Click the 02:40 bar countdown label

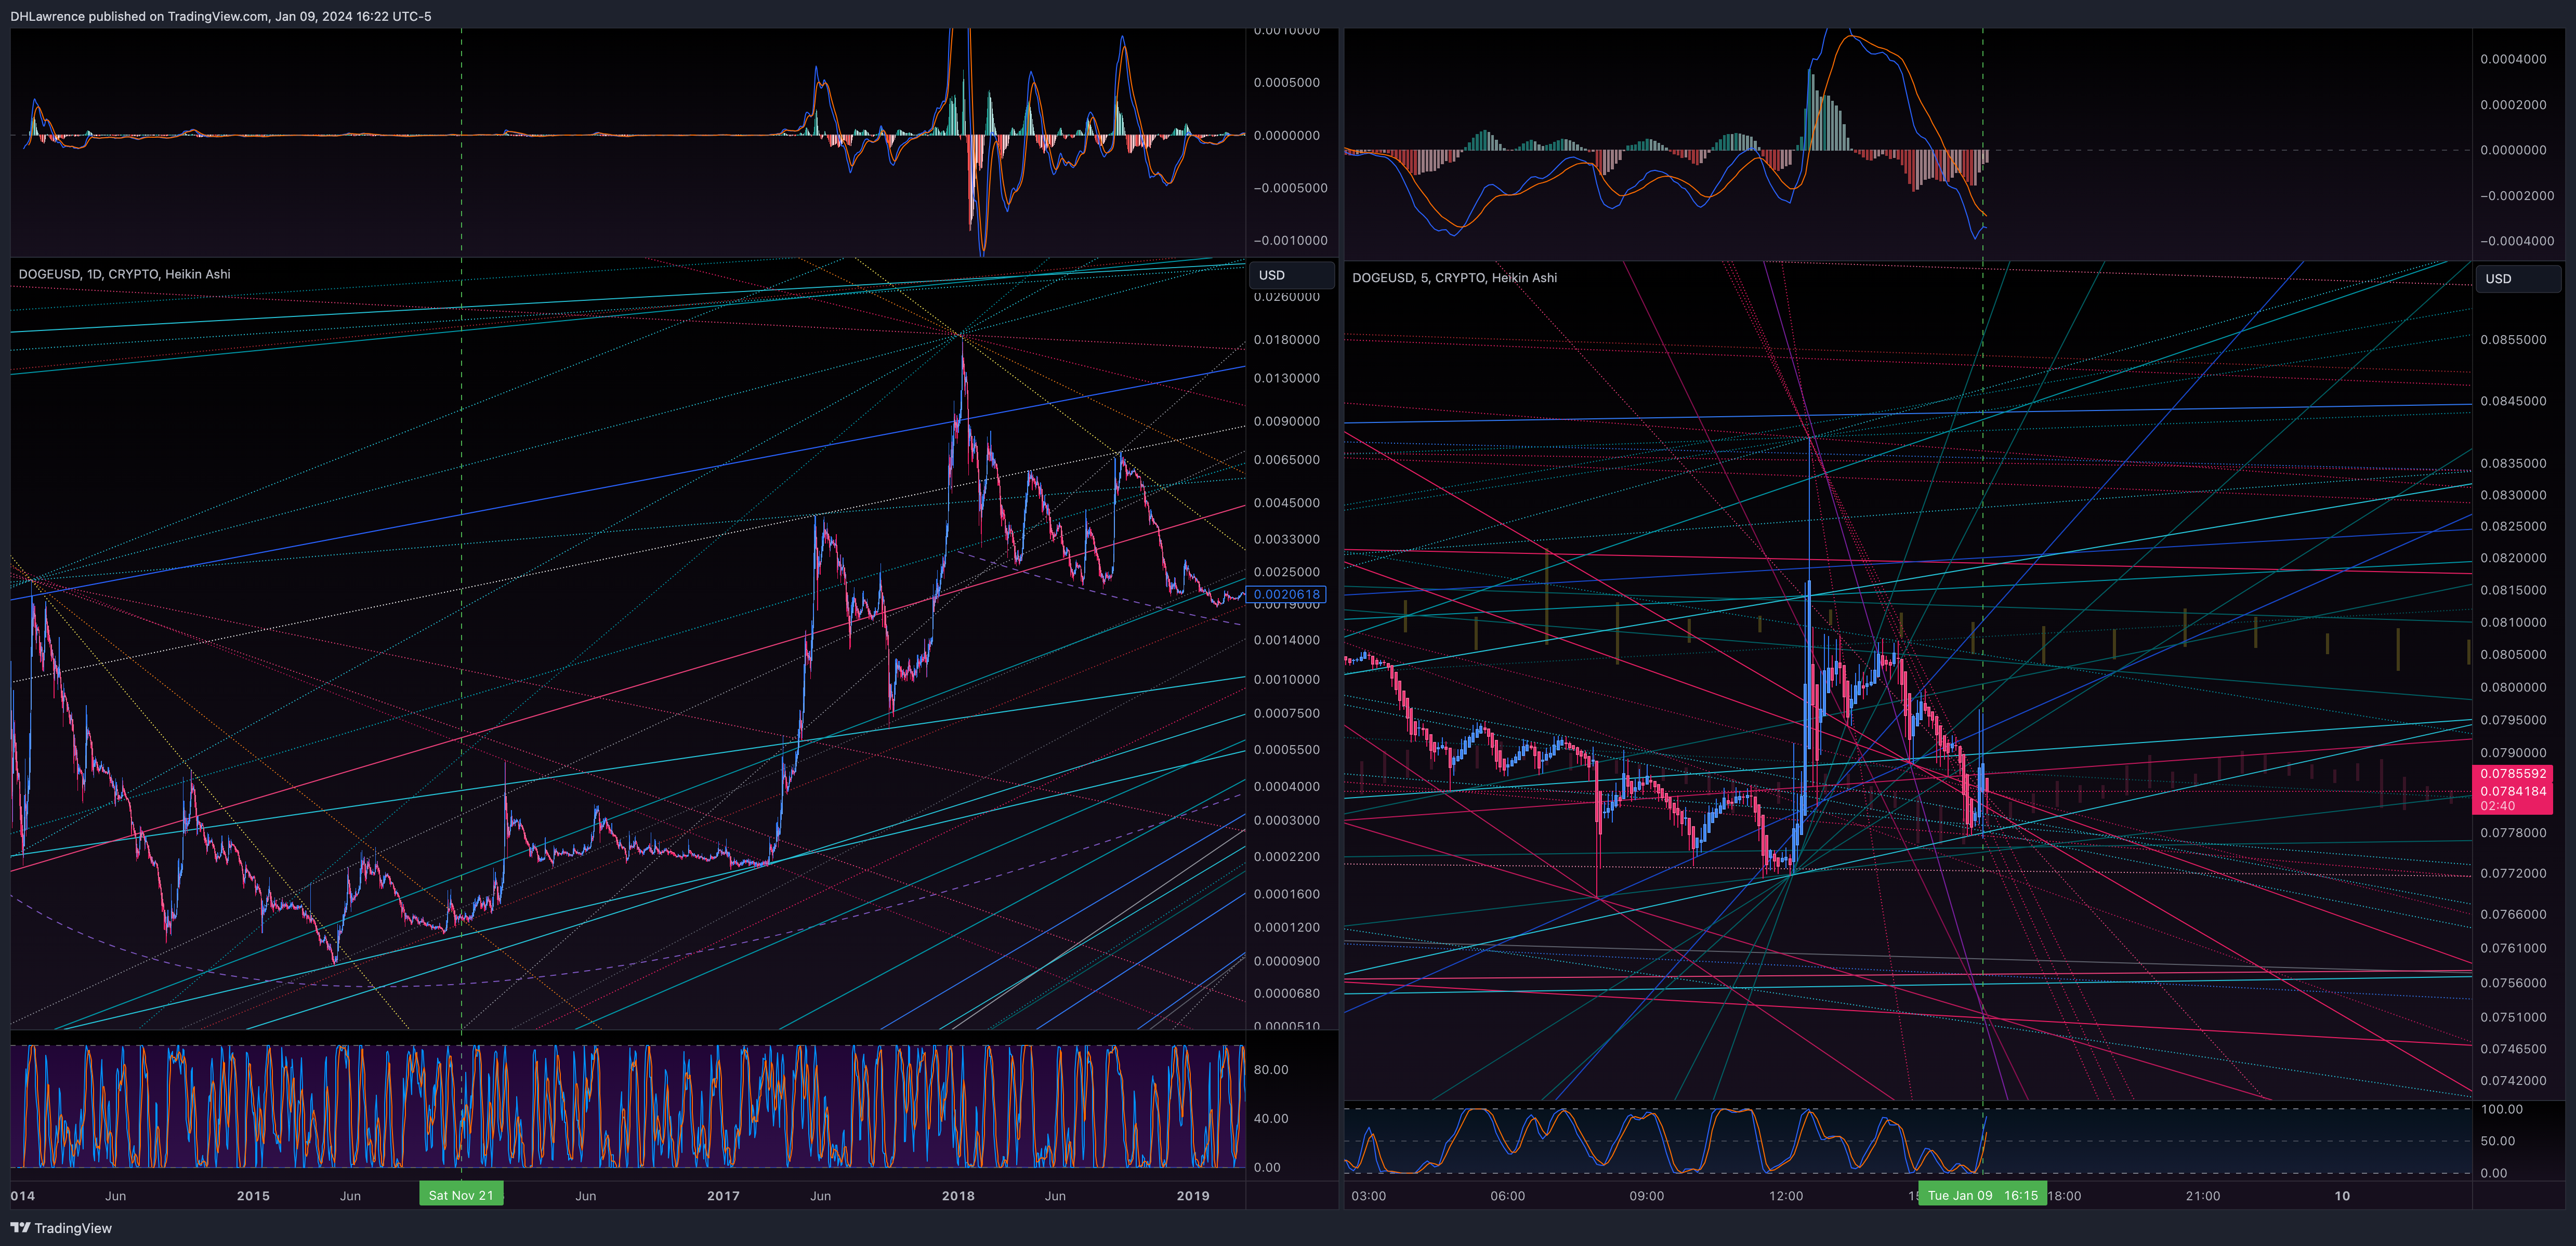pyautogui.click(x=2497, y=806)
